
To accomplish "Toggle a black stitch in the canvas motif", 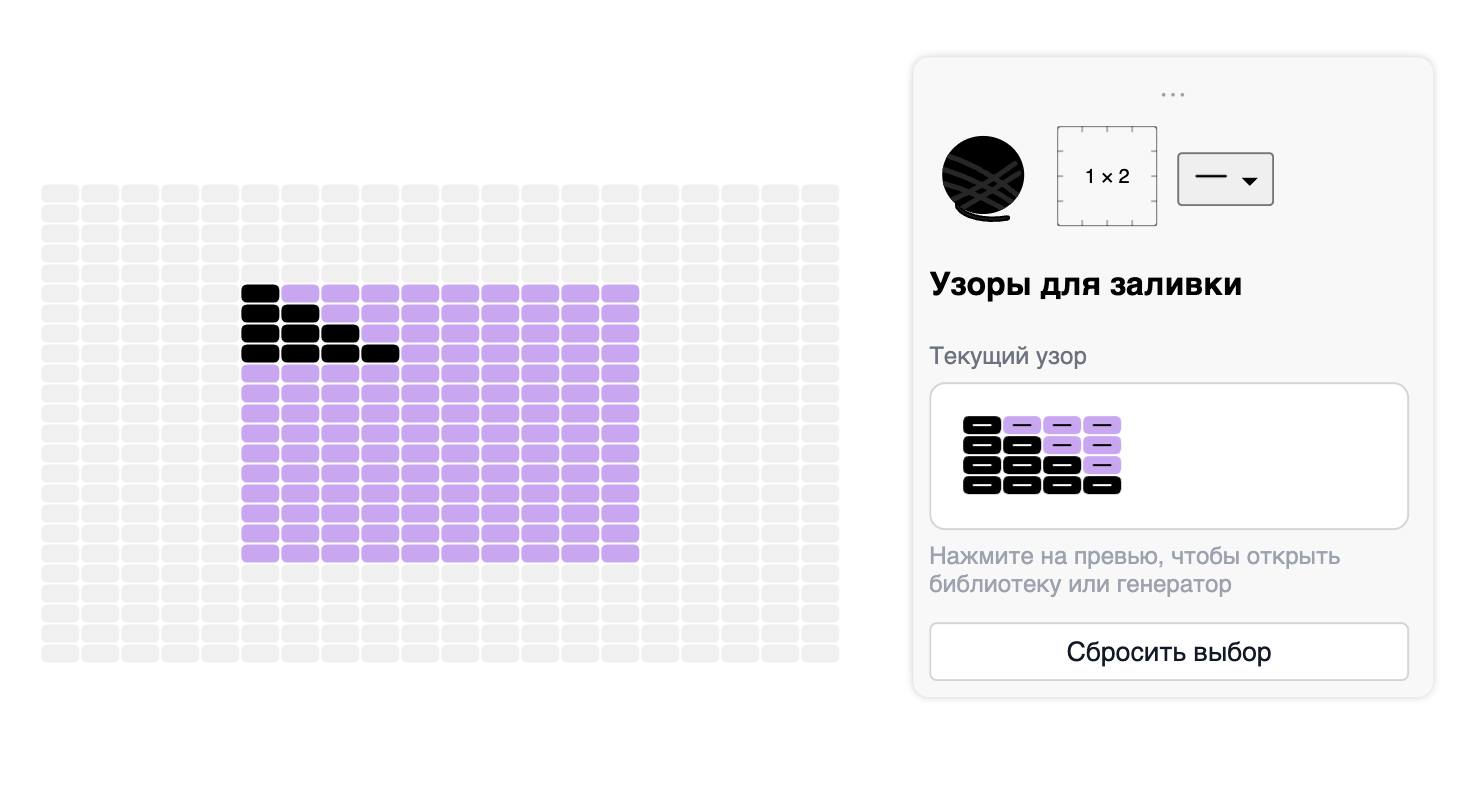I will (x=260, y=292).
